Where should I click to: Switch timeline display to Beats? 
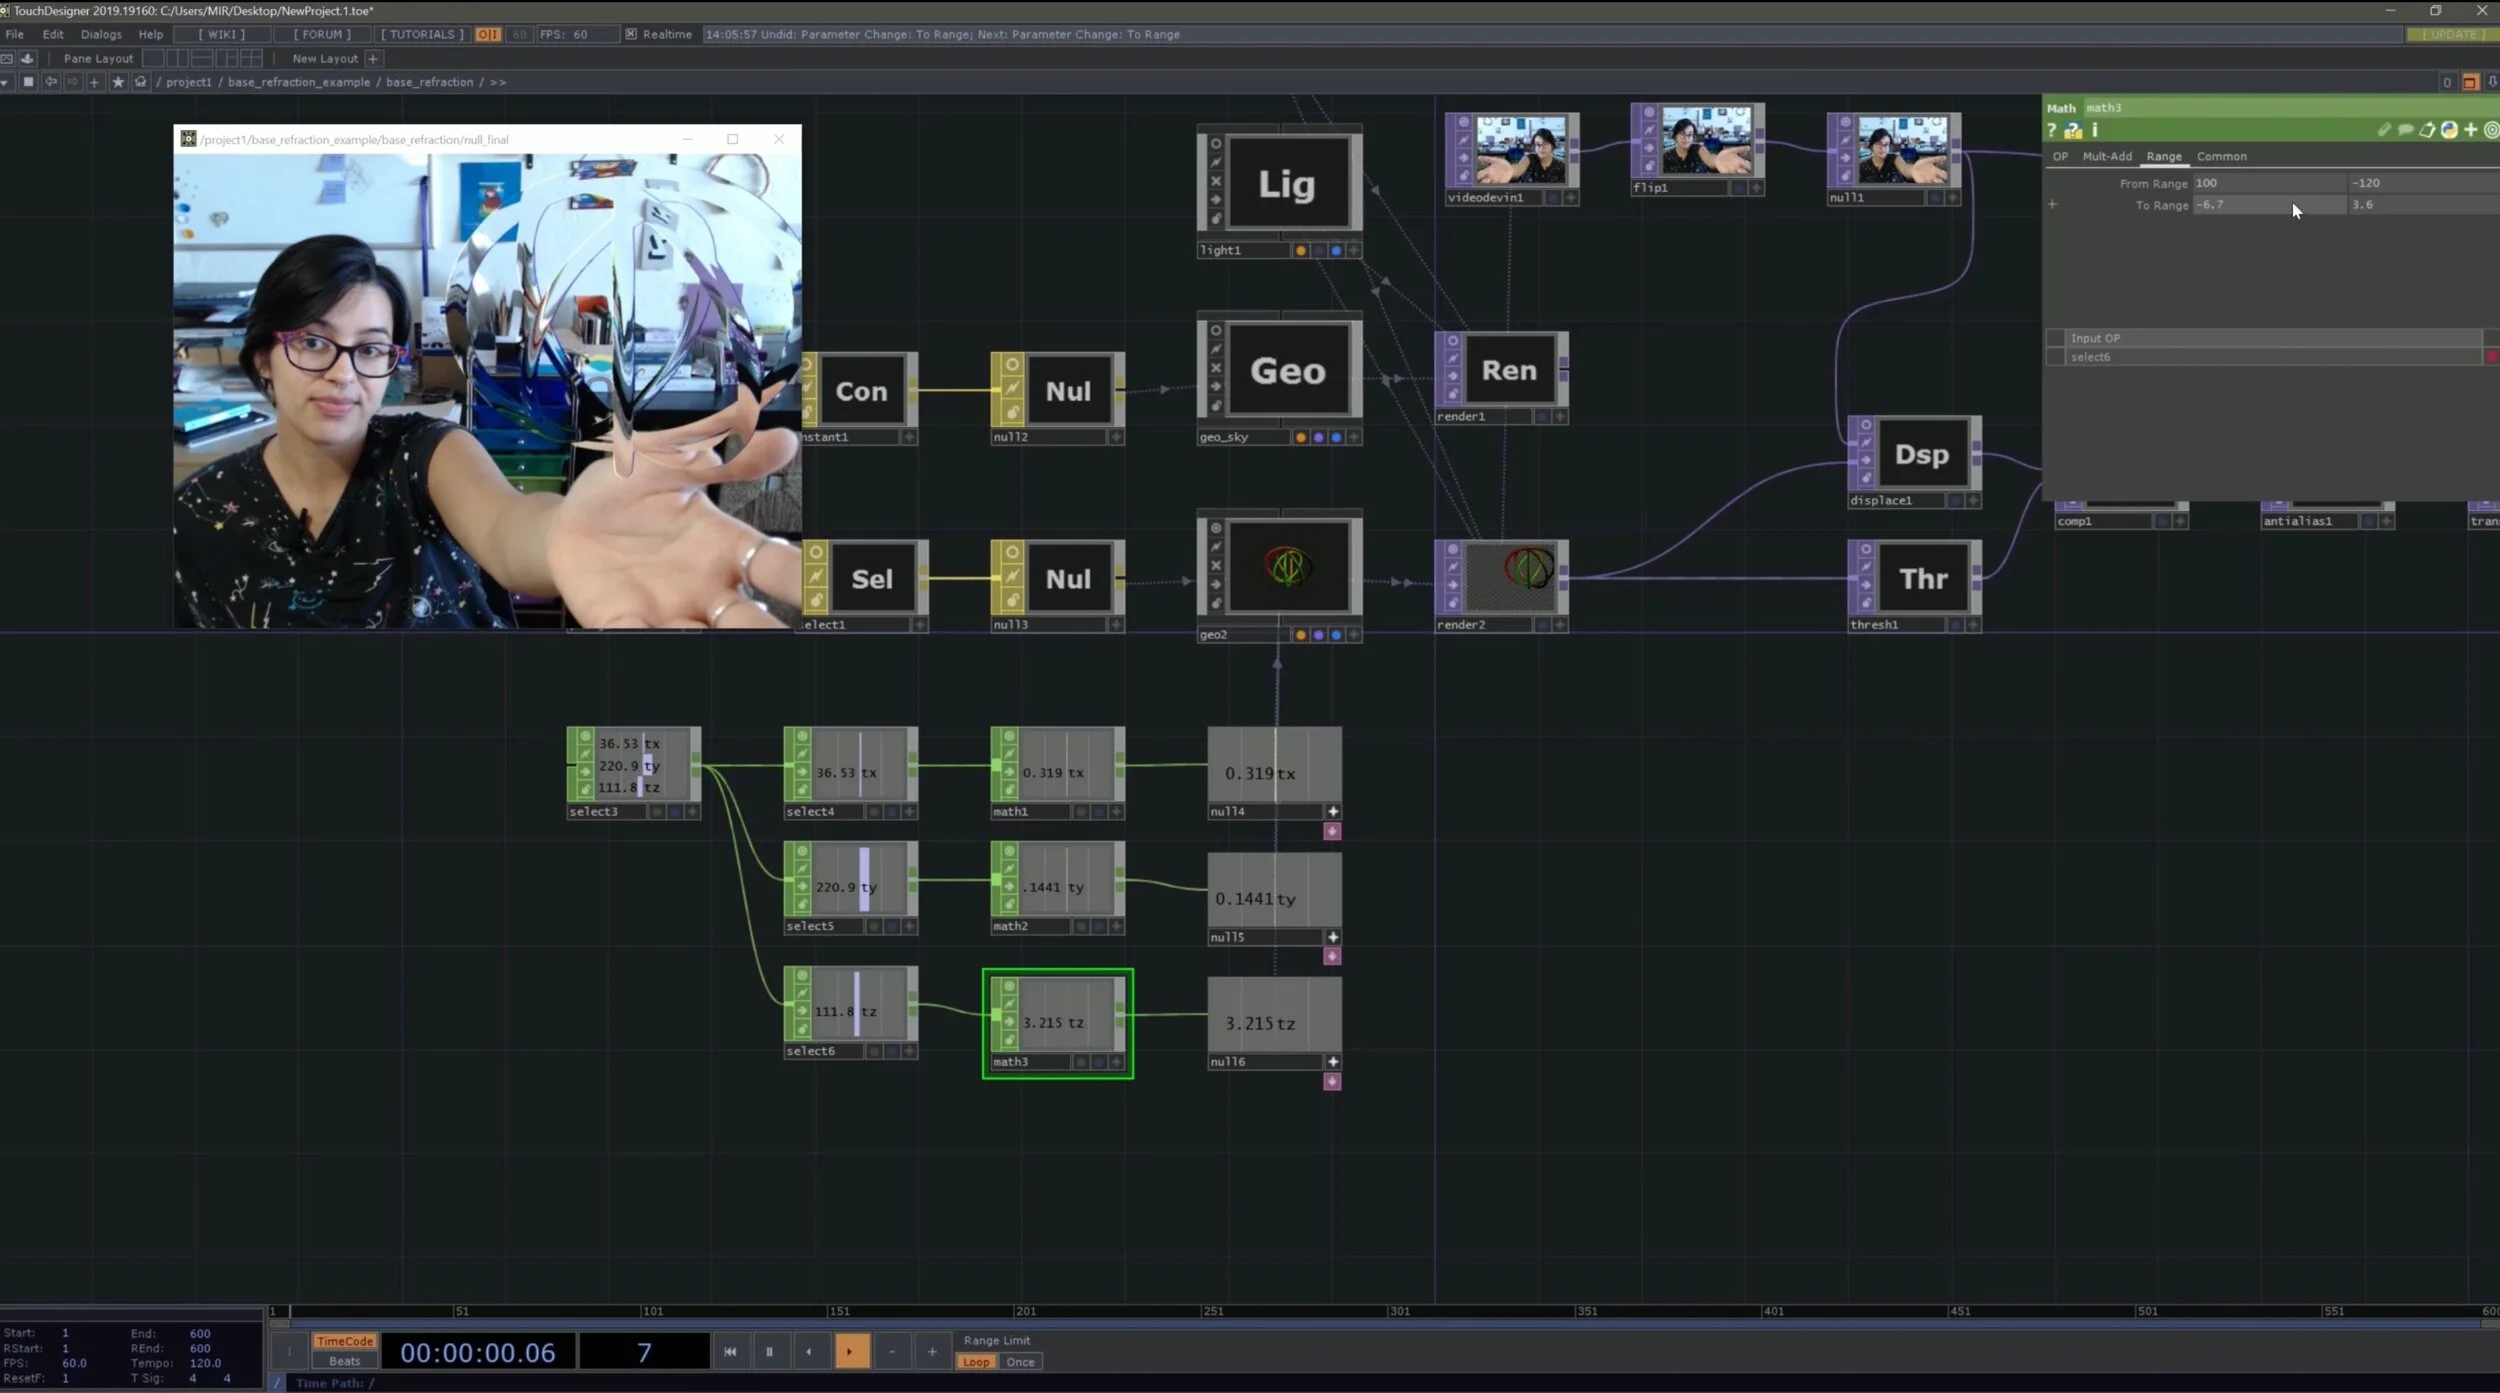tap(344, 1361)
